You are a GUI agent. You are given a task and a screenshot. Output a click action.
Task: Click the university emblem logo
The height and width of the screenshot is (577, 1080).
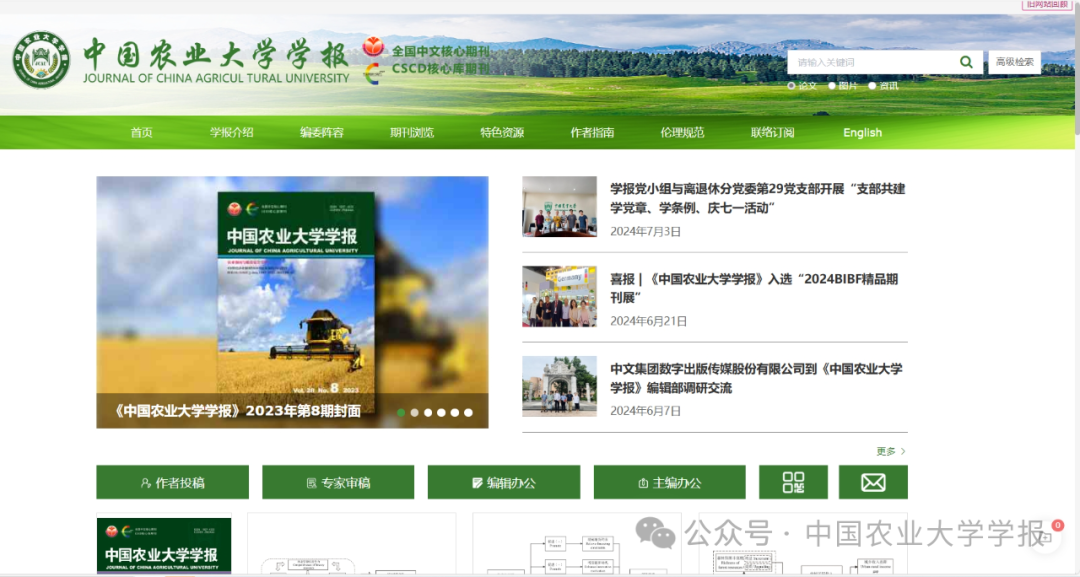(41, 59)
